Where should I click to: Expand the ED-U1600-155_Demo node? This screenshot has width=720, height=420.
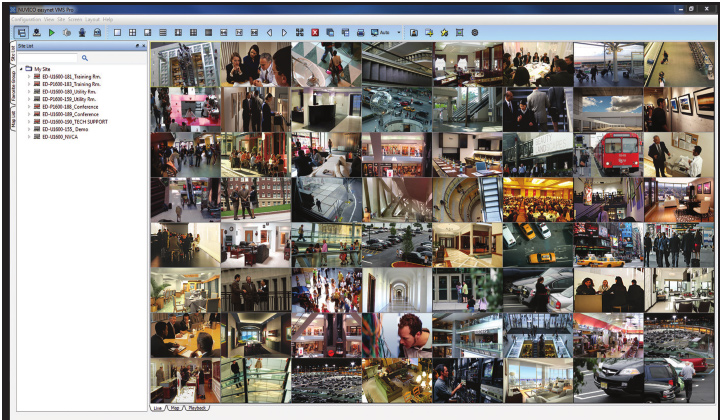coord(30,129)
